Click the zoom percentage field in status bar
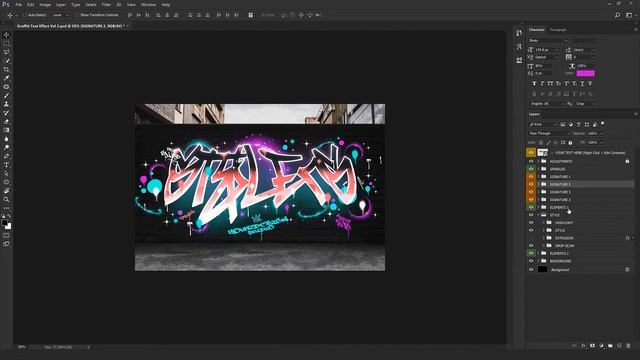This screenshot has height=360, width=640. 22,347
